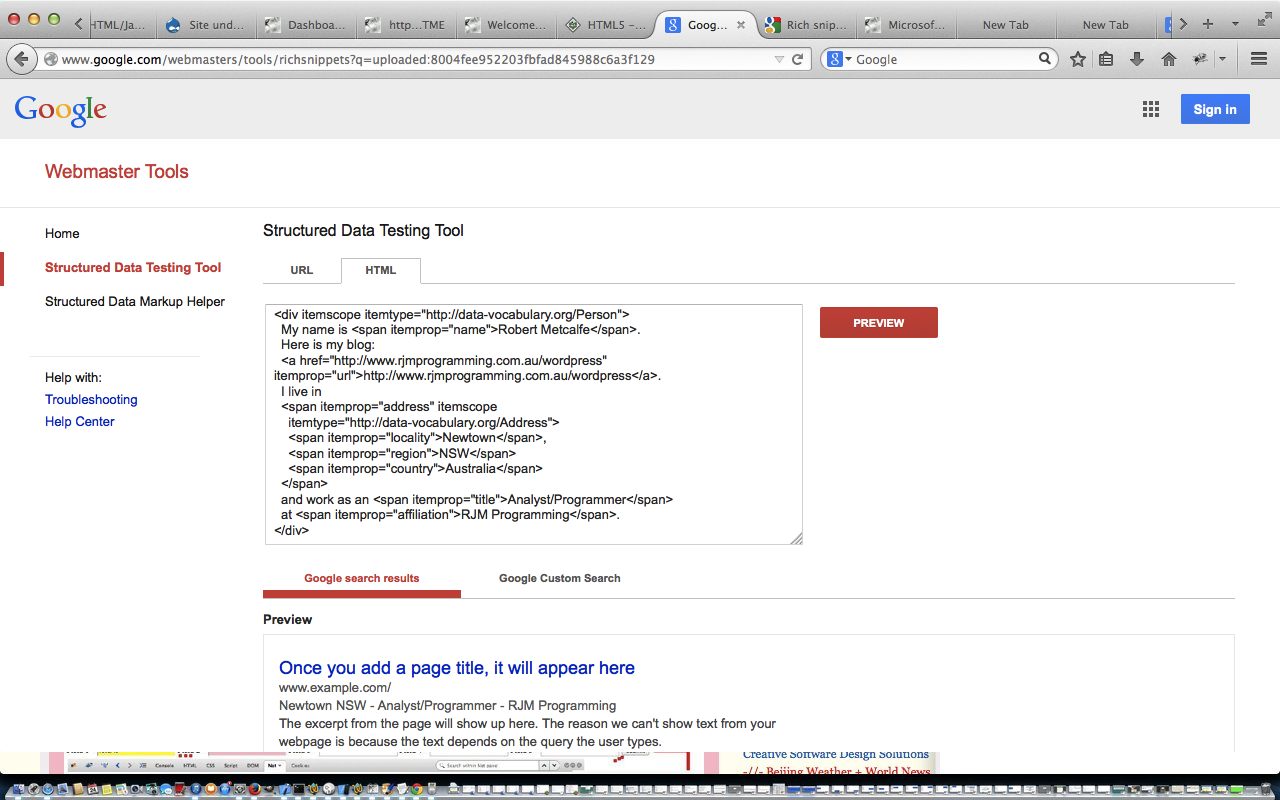The image size is (1280, 800).
Task: Open the Help Center link
Action: click(x=80, y=421)
